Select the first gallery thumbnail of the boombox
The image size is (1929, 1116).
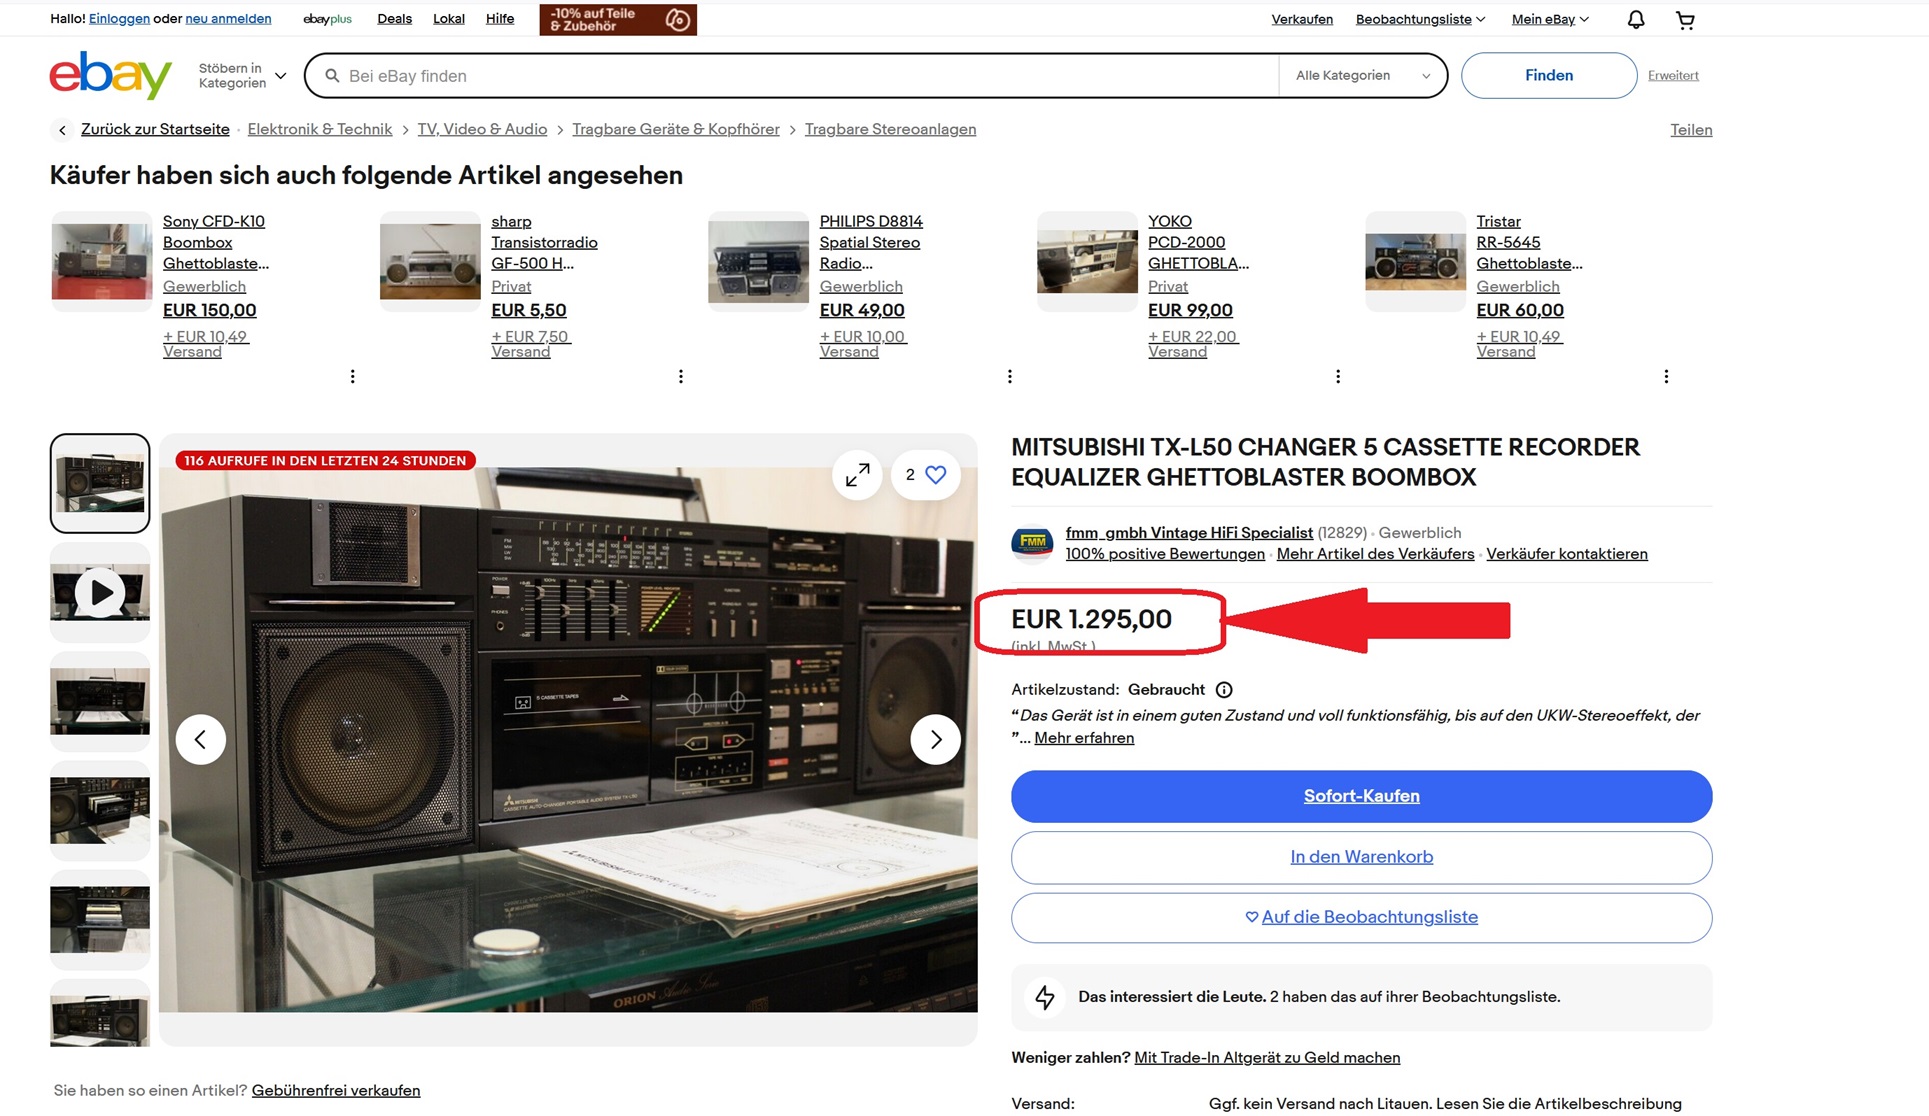(x=100, y=483)
